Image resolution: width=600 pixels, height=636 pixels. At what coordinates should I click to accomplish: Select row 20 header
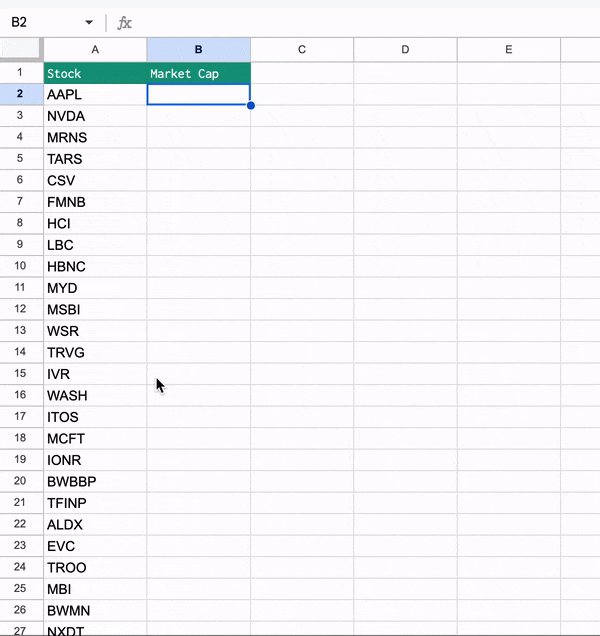(20, 481)
